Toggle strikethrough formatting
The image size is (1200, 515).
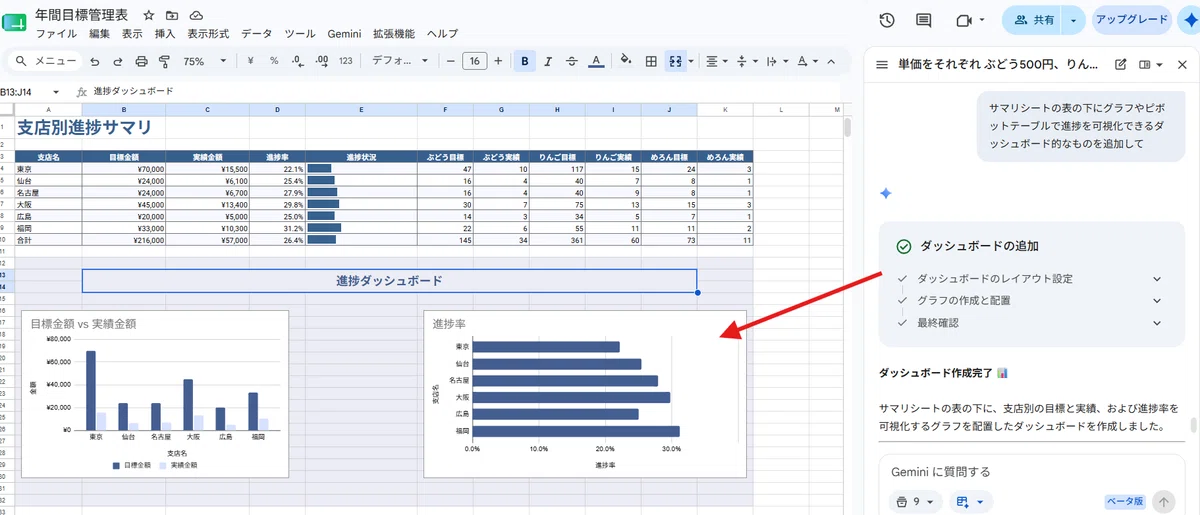point(571,61)
